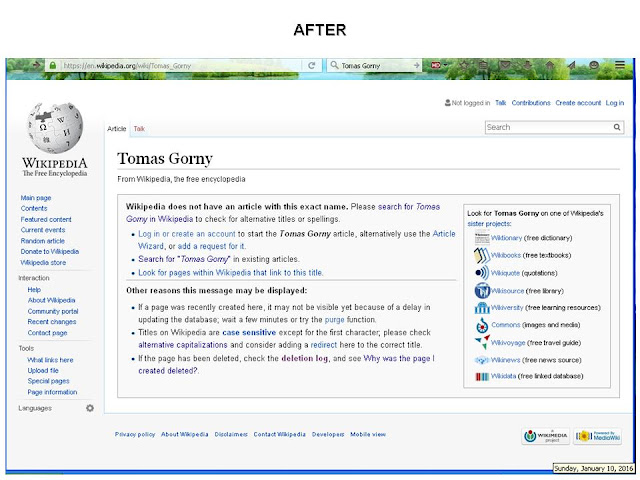
Task: Open the deletion log link
Action: click(x=304, y=358)
